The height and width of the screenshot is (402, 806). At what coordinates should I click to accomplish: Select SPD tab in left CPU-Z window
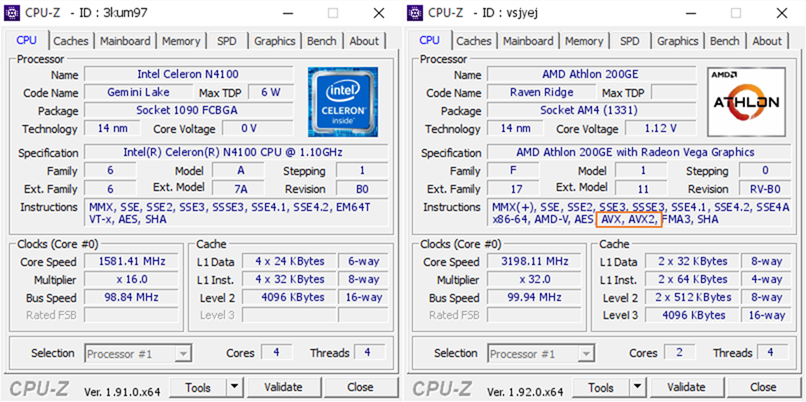coord(227,41)
